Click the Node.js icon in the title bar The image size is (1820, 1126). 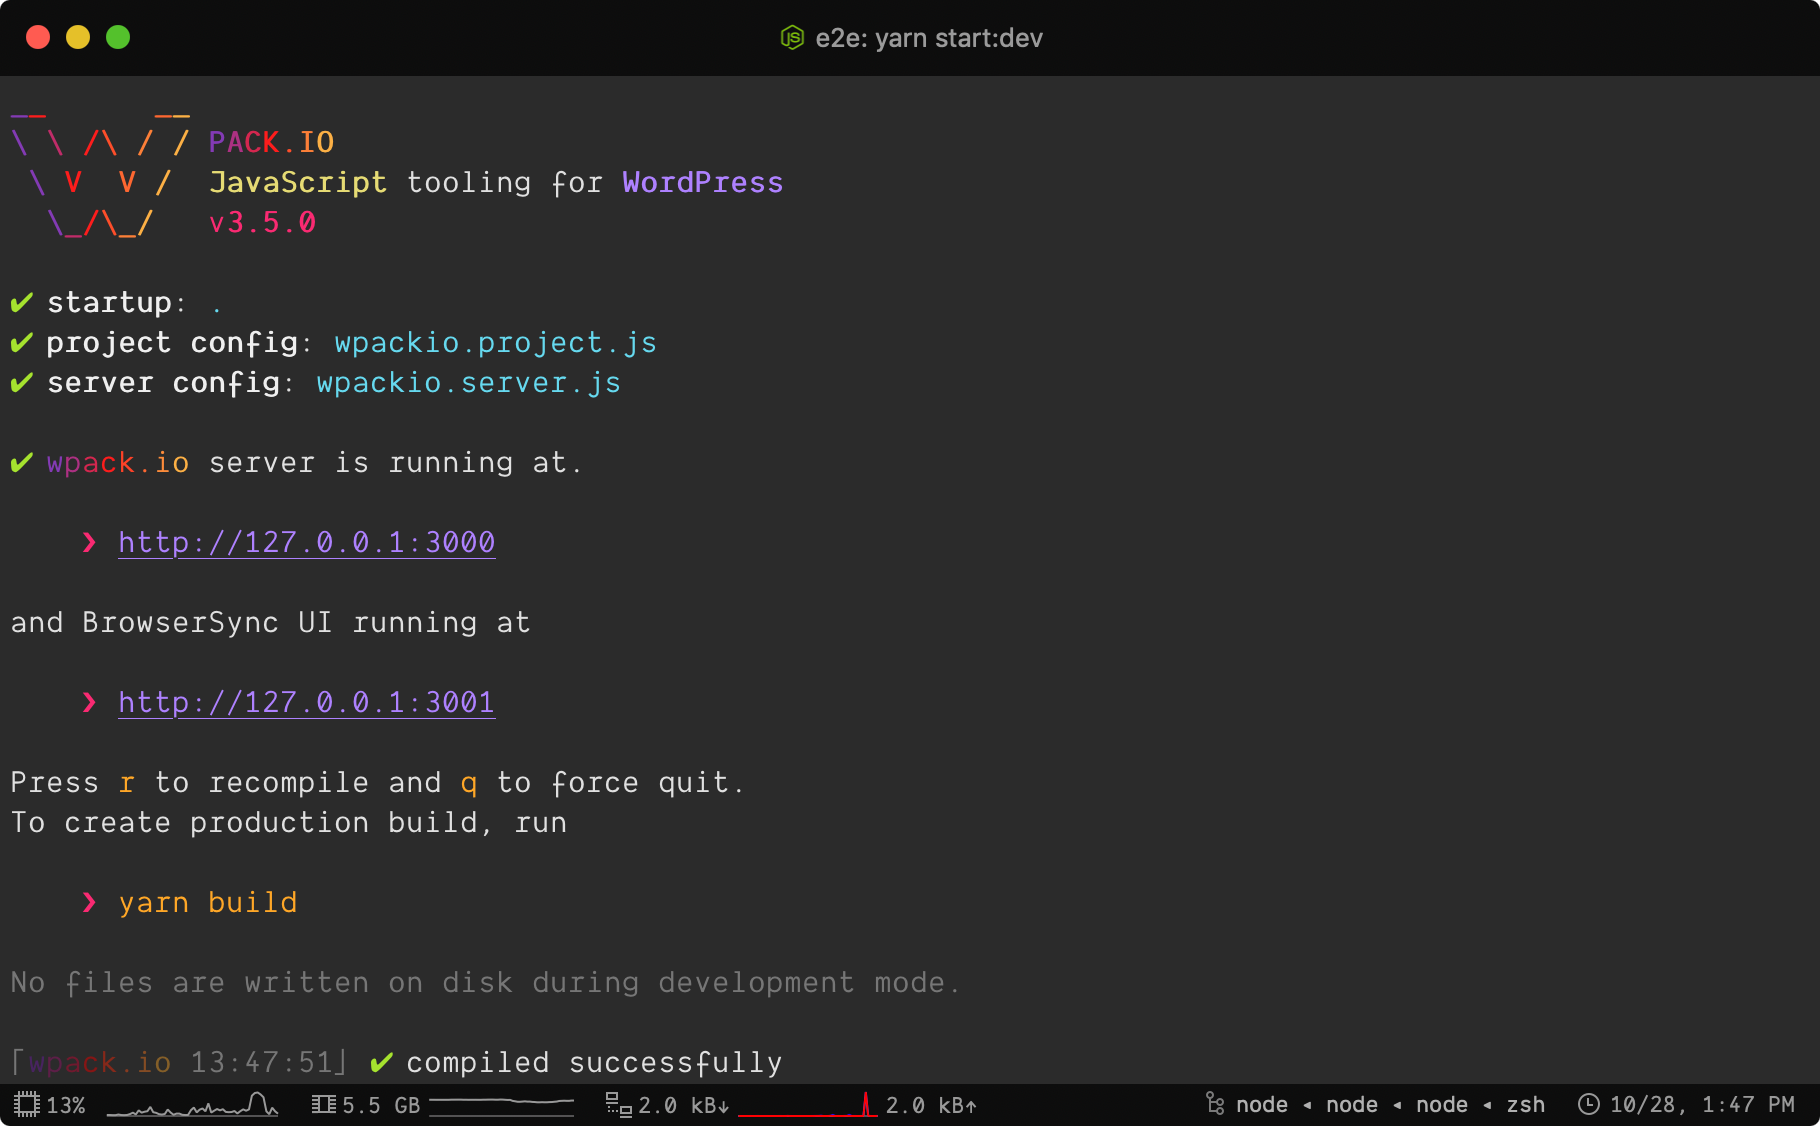click(x=791, y=38)
